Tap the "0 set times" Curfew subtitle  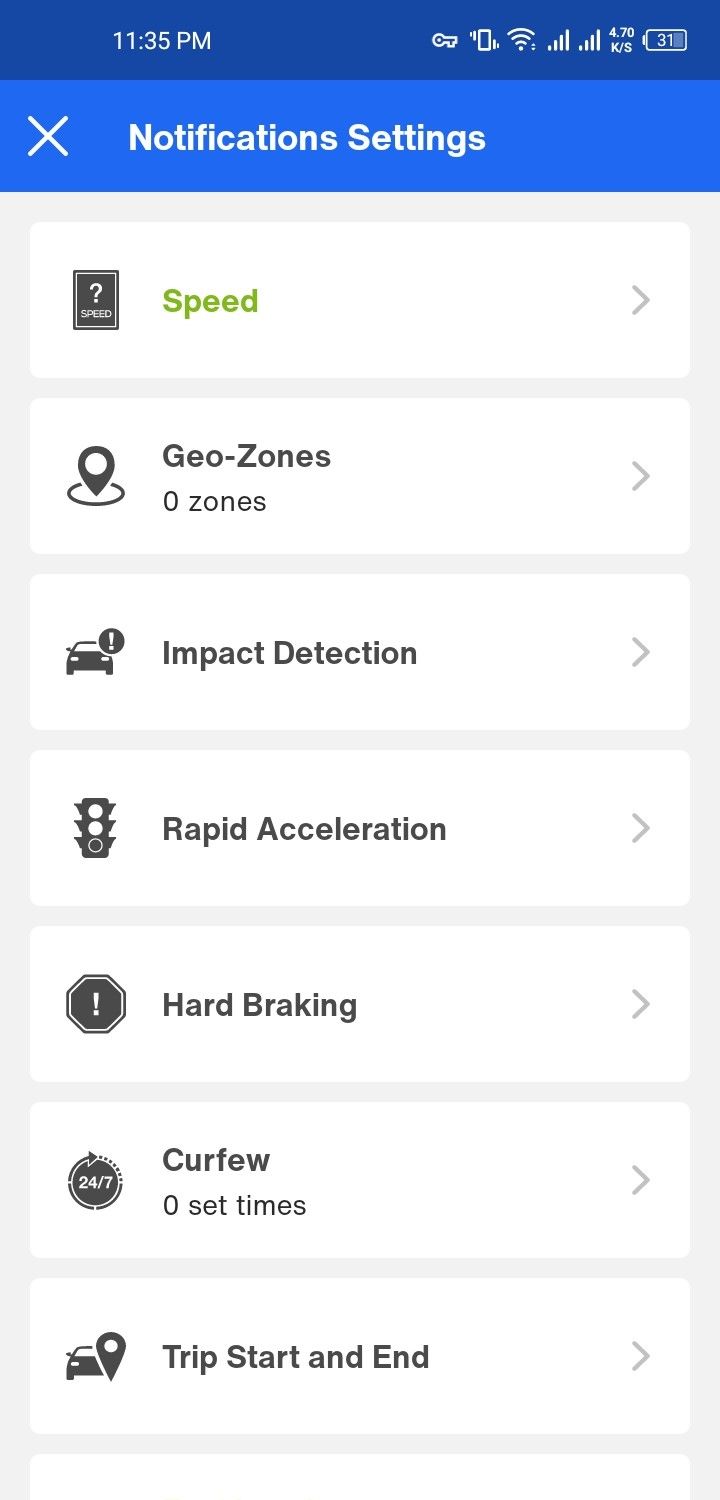click(x=234, y=1205)
